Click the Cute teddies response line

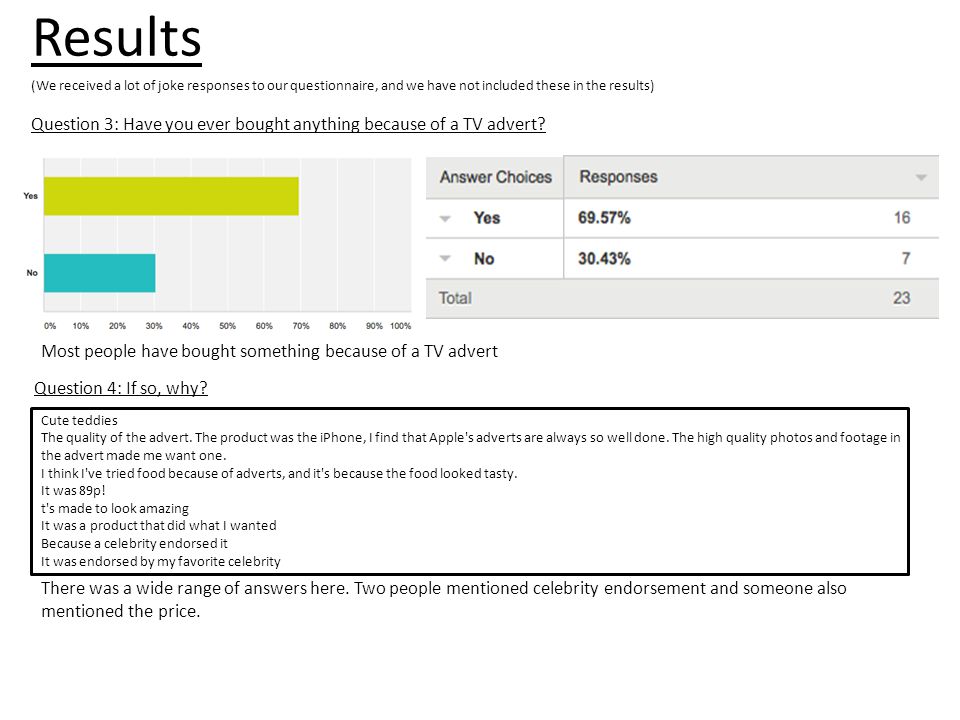79,421
